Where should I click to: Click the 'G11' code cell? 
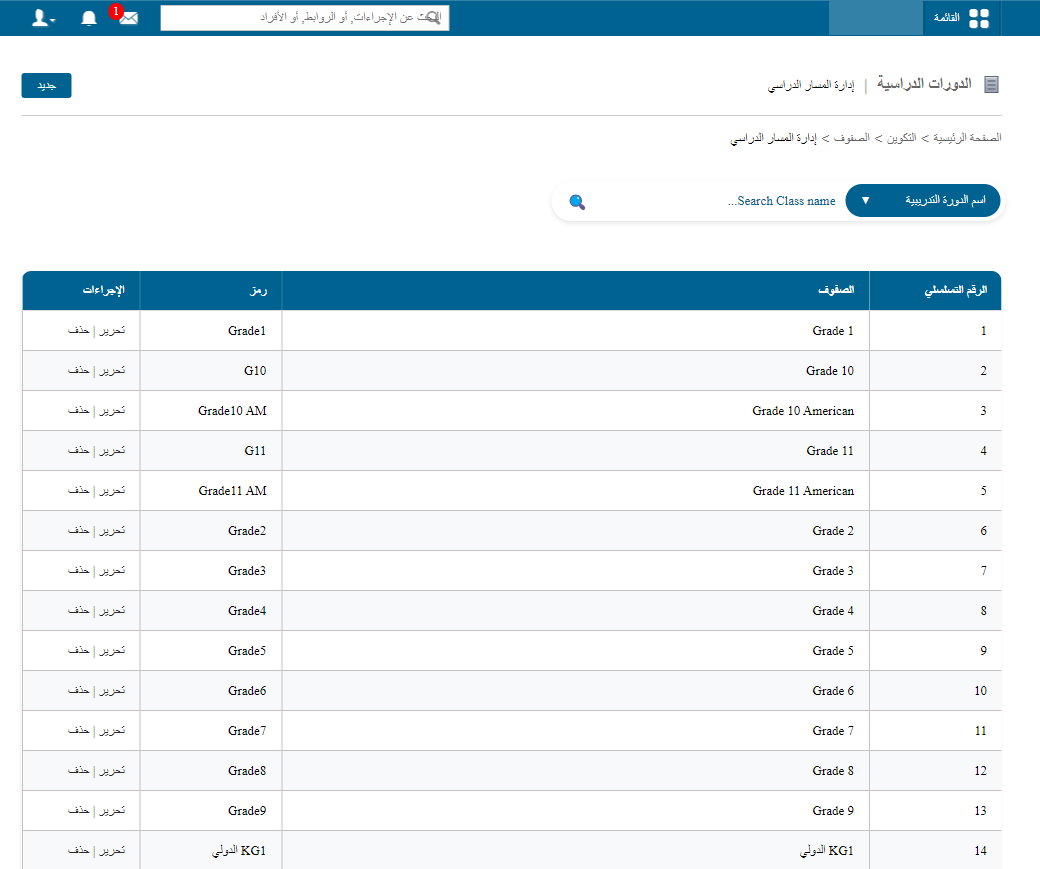point(211,450)
